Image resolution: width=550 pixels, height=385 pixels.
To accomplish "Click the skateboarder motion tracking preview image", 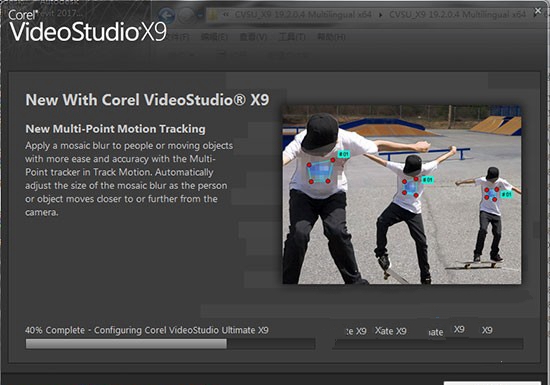I will [x=402, y=194].
